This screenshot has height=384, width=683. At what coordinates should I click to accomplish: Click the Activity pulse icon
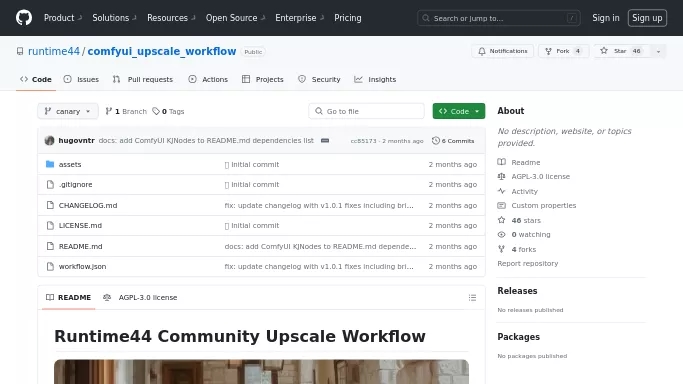[502, 191]
